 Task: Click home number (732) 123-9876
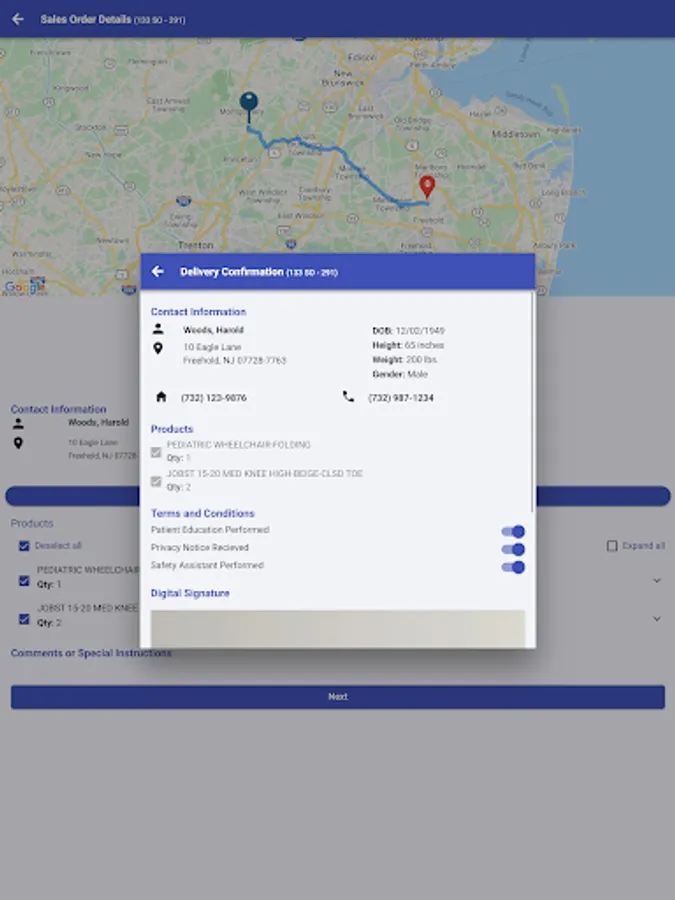(214, 397)
